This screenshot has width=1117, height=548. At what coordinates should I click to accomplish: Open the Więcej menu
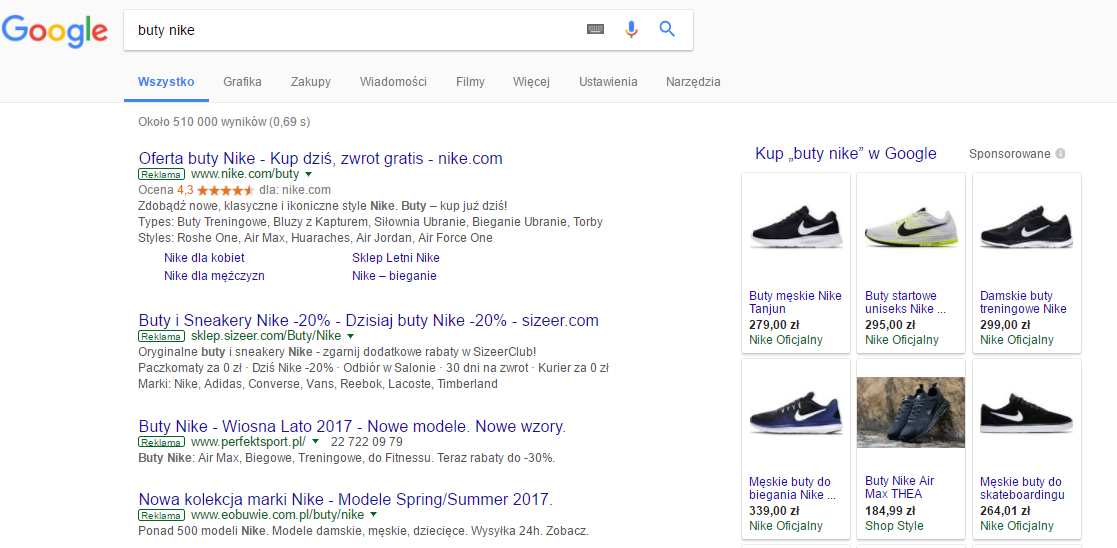(x=531, y=82)
